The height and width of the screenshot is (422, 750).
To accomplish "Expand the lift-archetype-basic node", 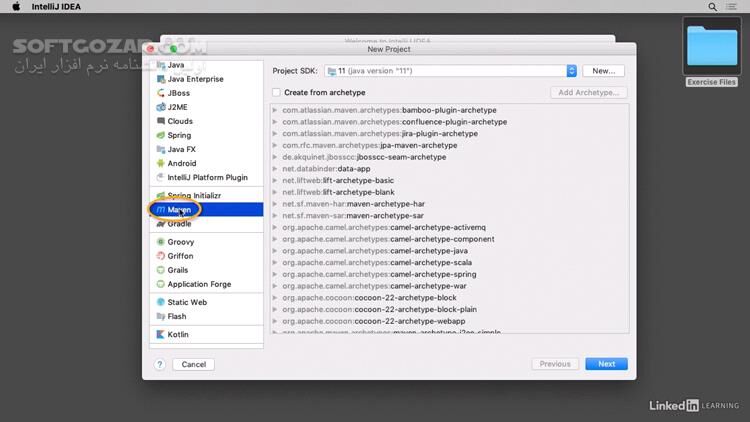I will point(276,181).
